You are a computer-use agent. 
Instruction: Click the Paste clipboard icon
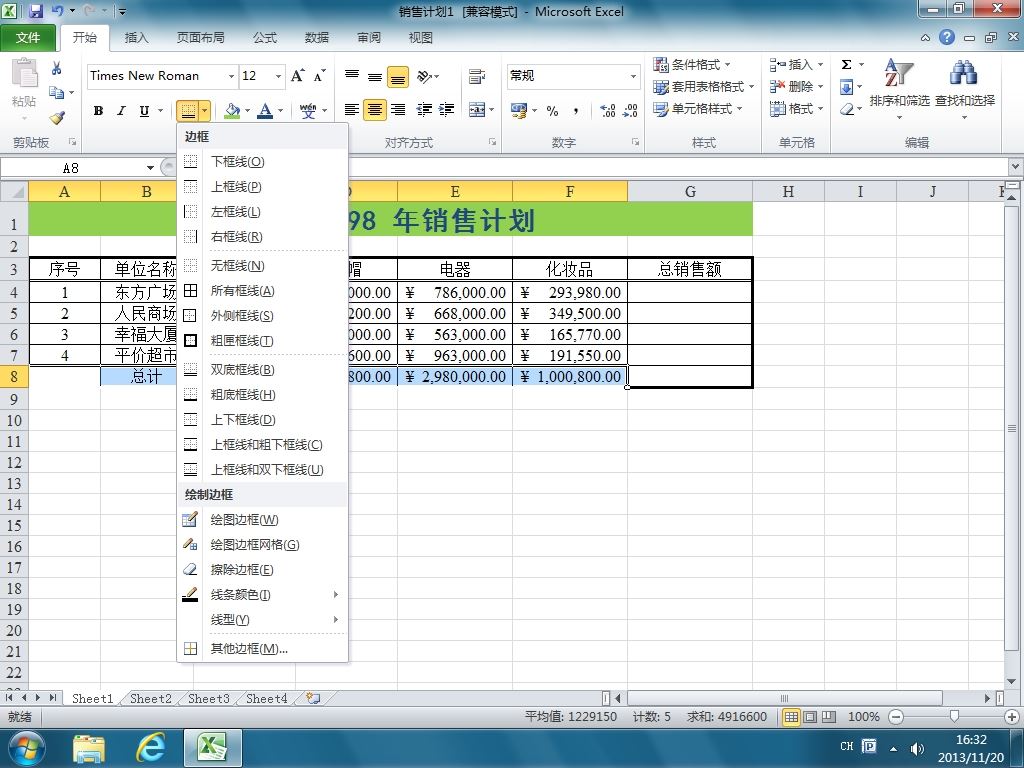click(x=25, y=73)
